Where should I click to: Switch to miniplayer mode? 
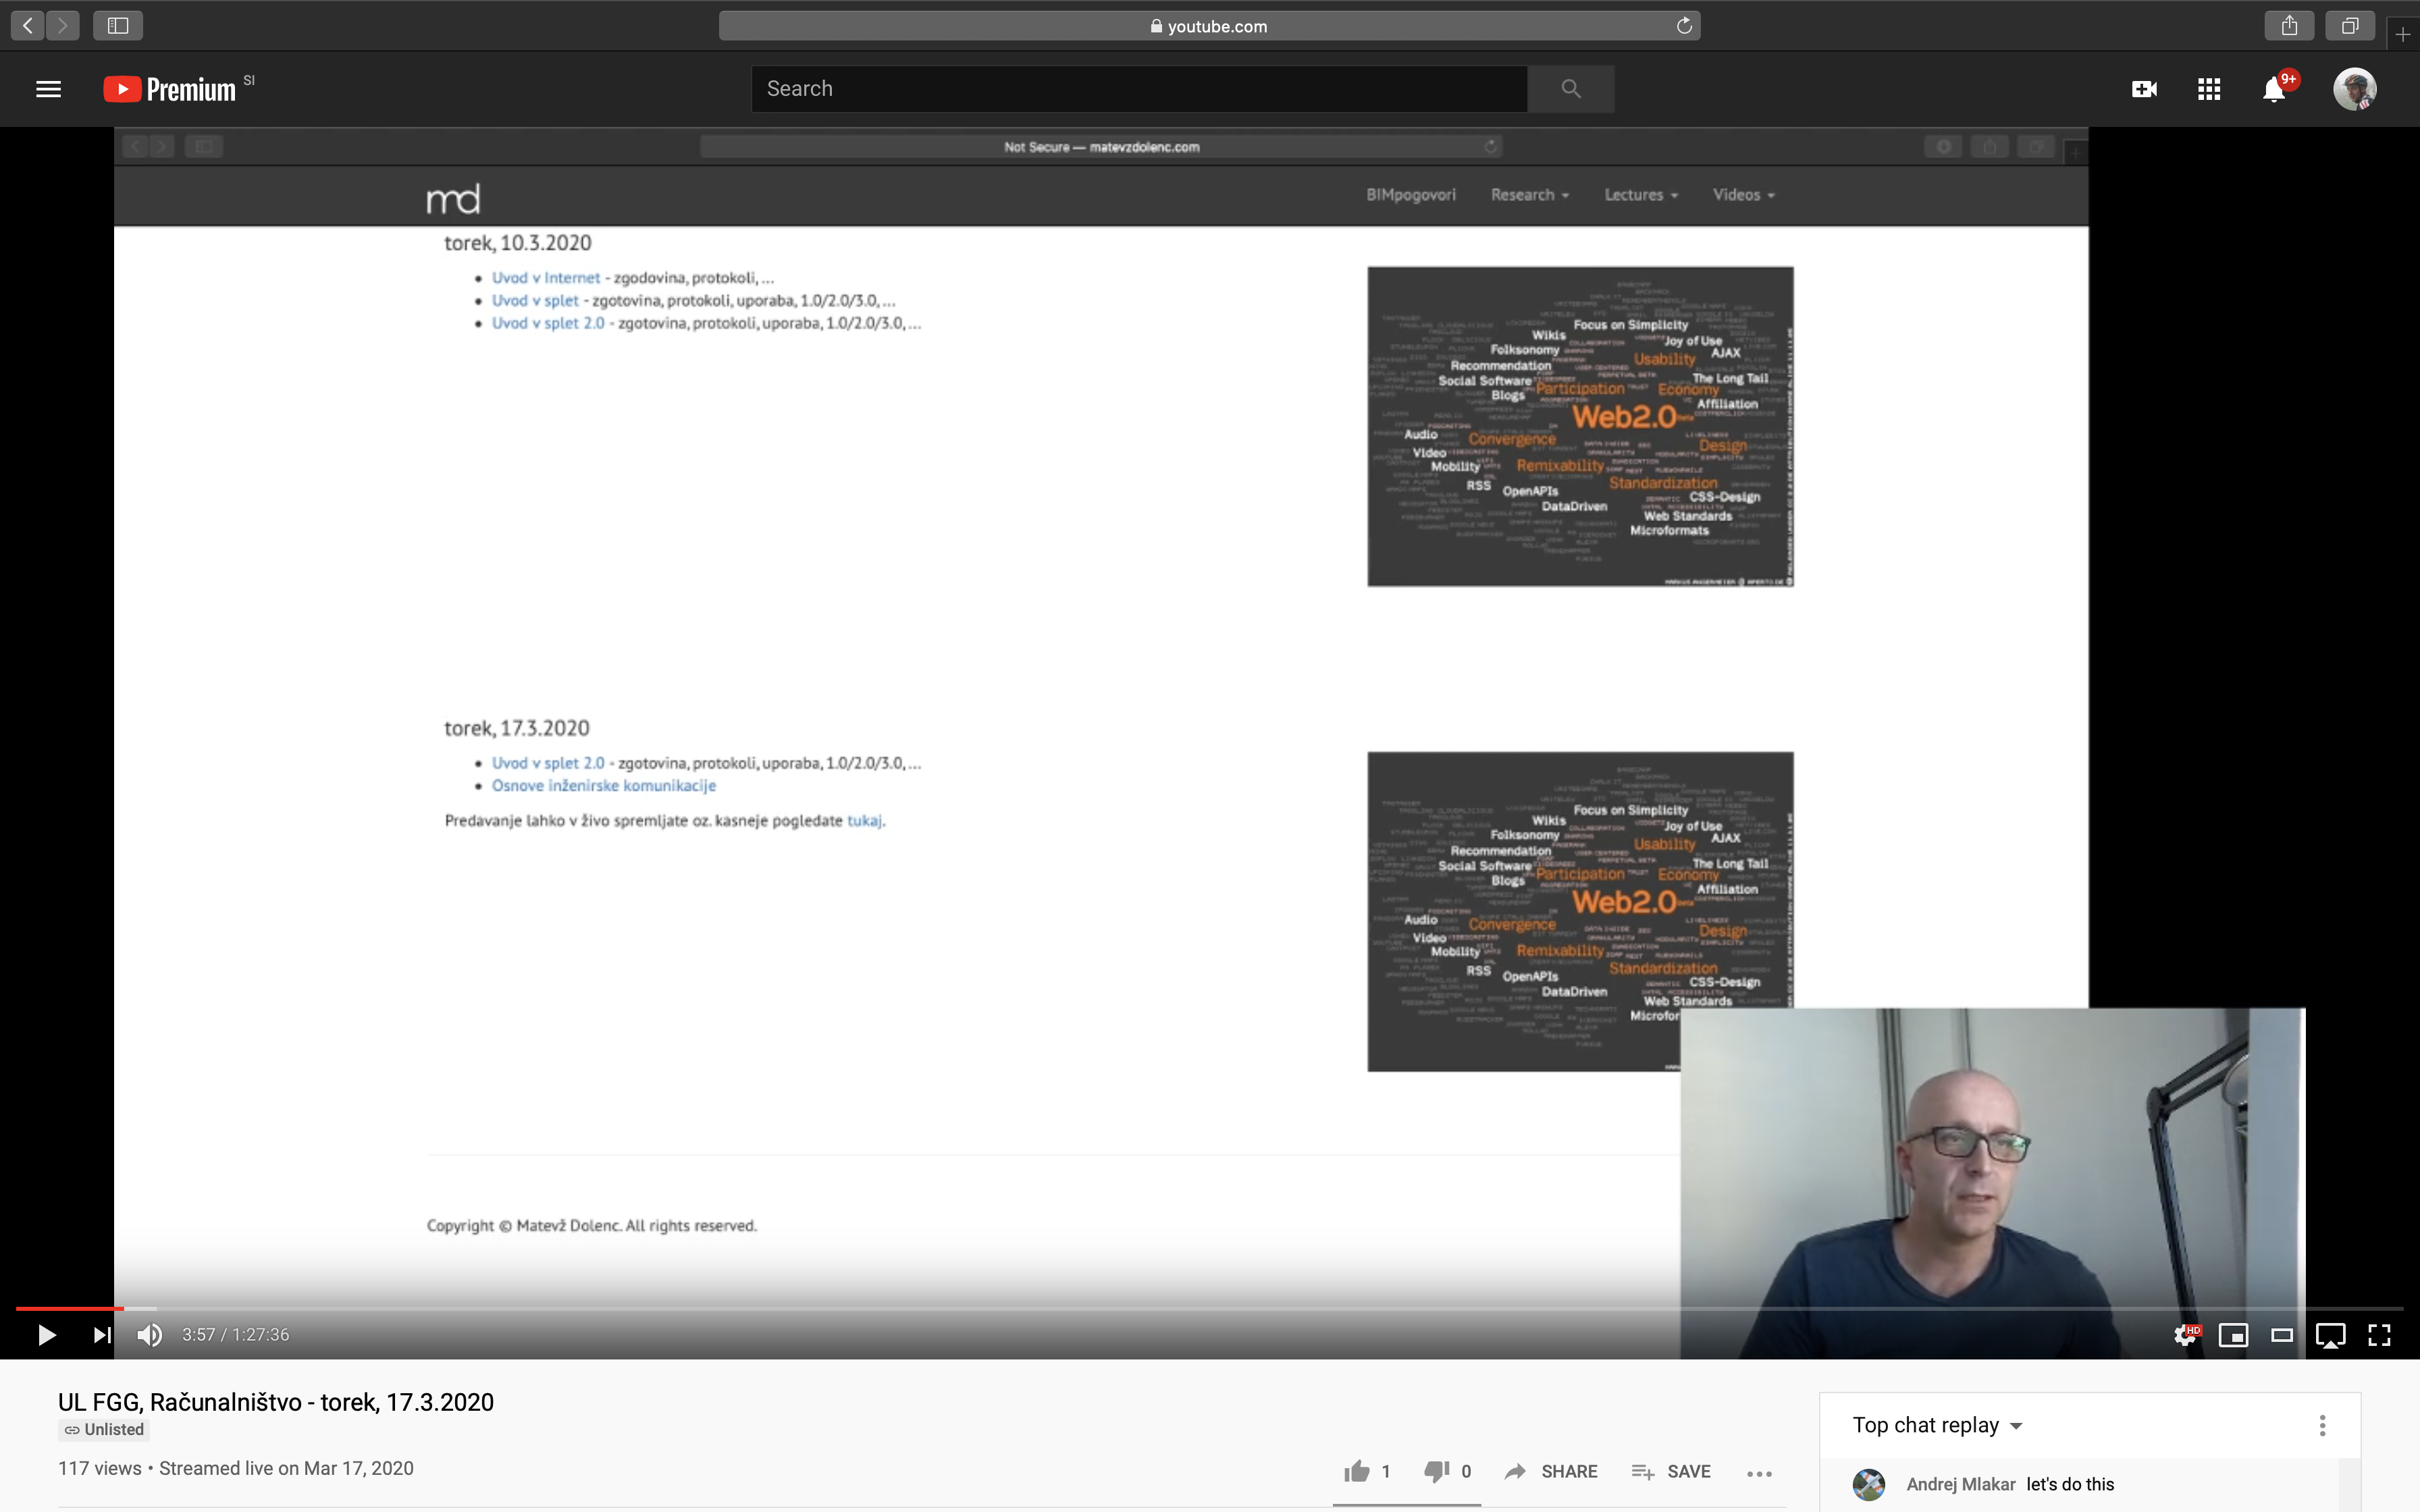coord(2233,1335)
